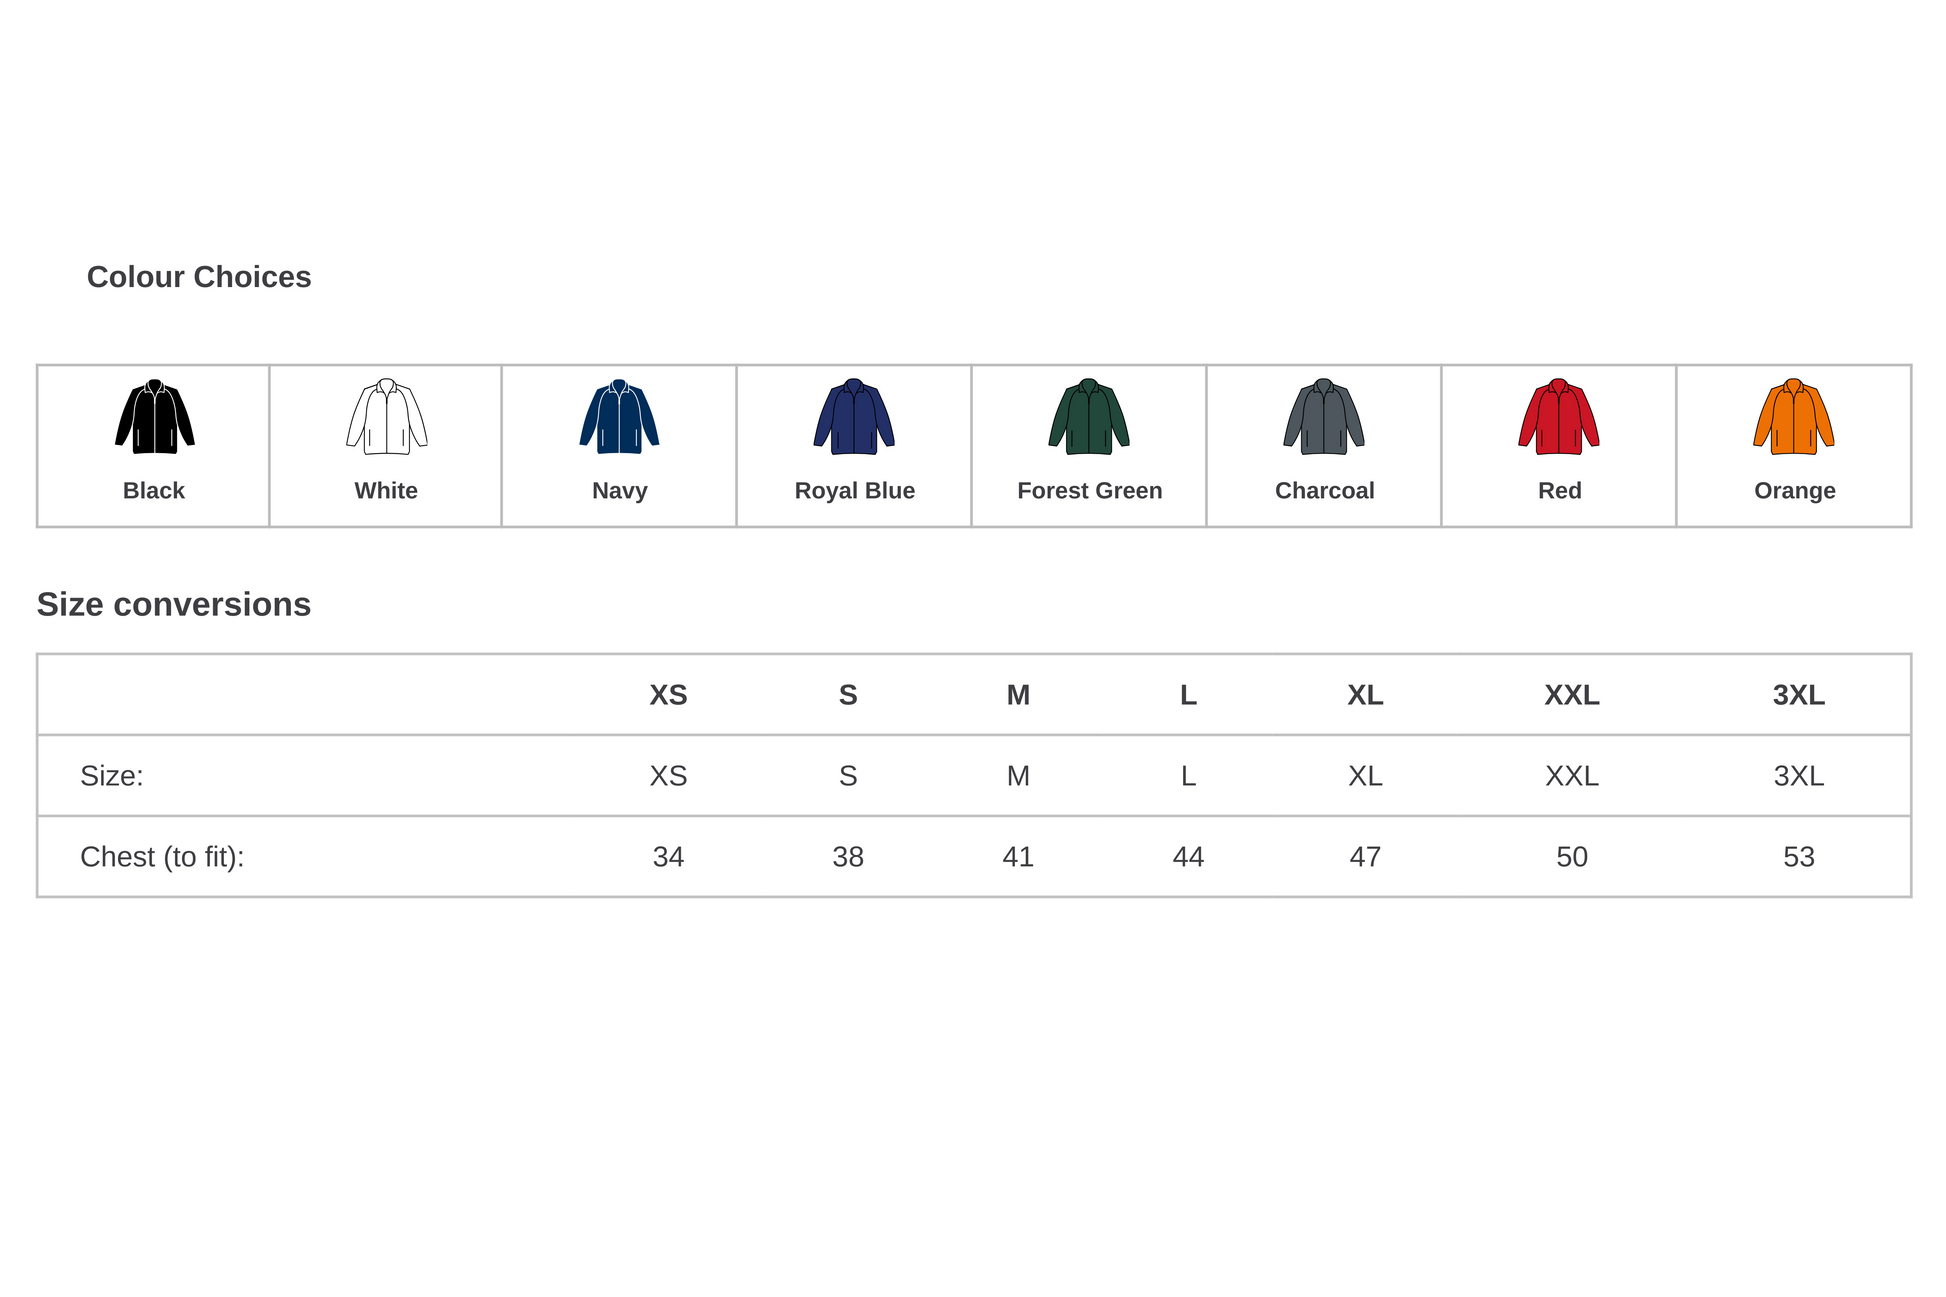Pick the Royal Blue jacket icon

click(854, 417)
